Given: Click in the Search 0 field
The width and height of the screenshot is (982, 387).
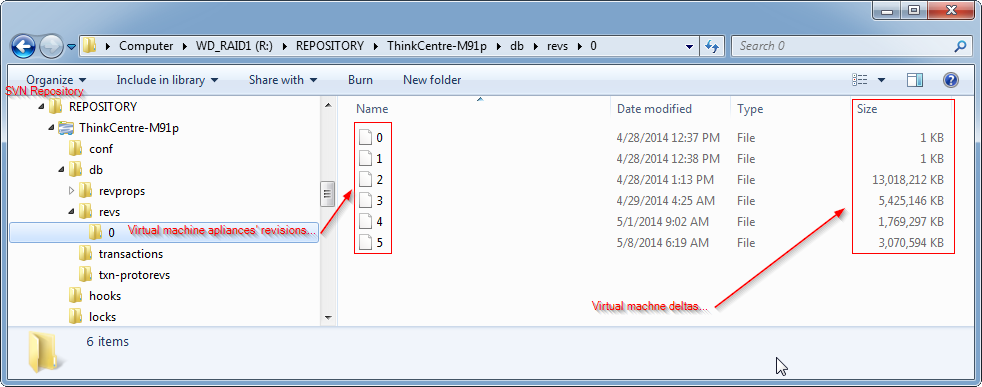Looking at the screenshot, I should tap(843, 46).
